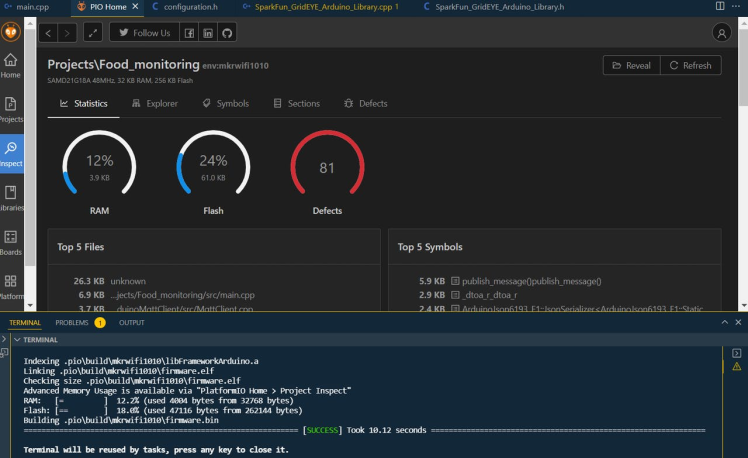Switch to the Defects tab
This screenshot has height=458, width=748.
coord(366,104)
